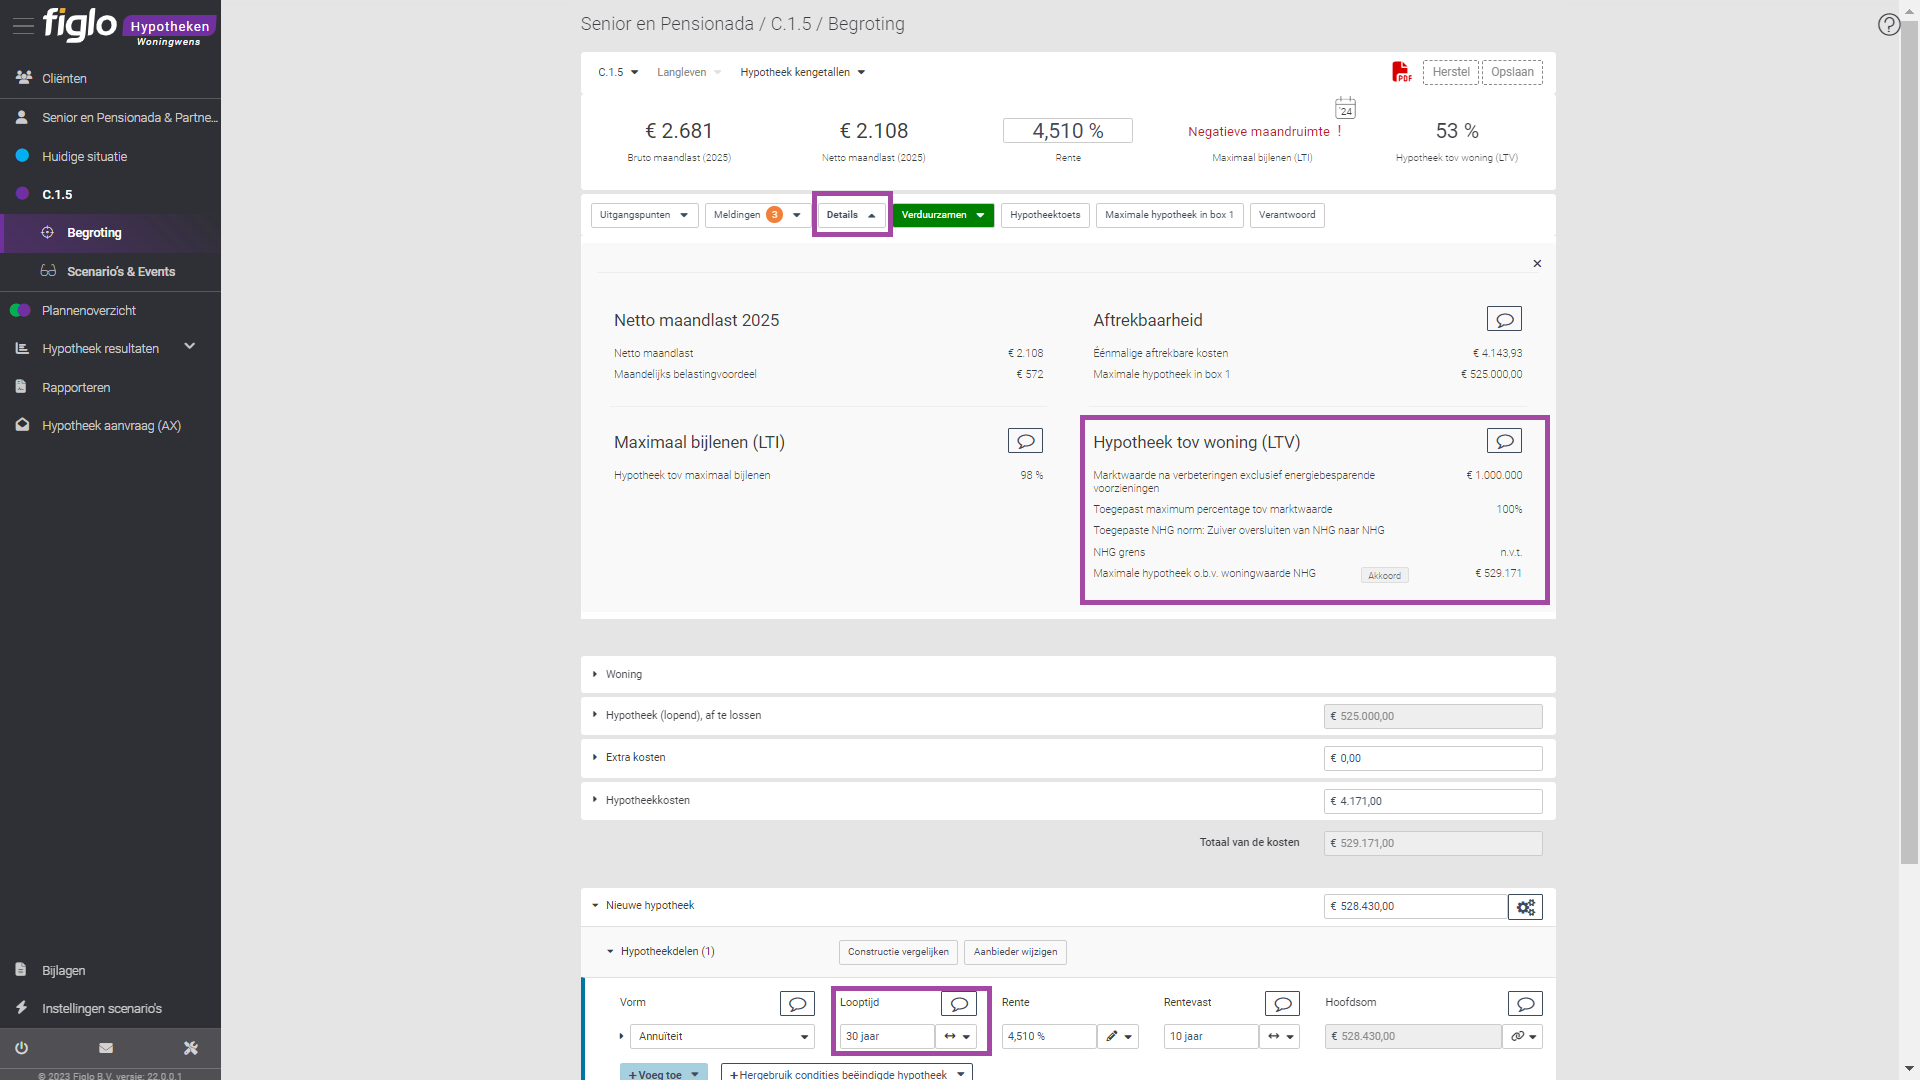Click the Hypotheektoets button
The height and width of the screenshot is (1080, 1920).
1045,215
